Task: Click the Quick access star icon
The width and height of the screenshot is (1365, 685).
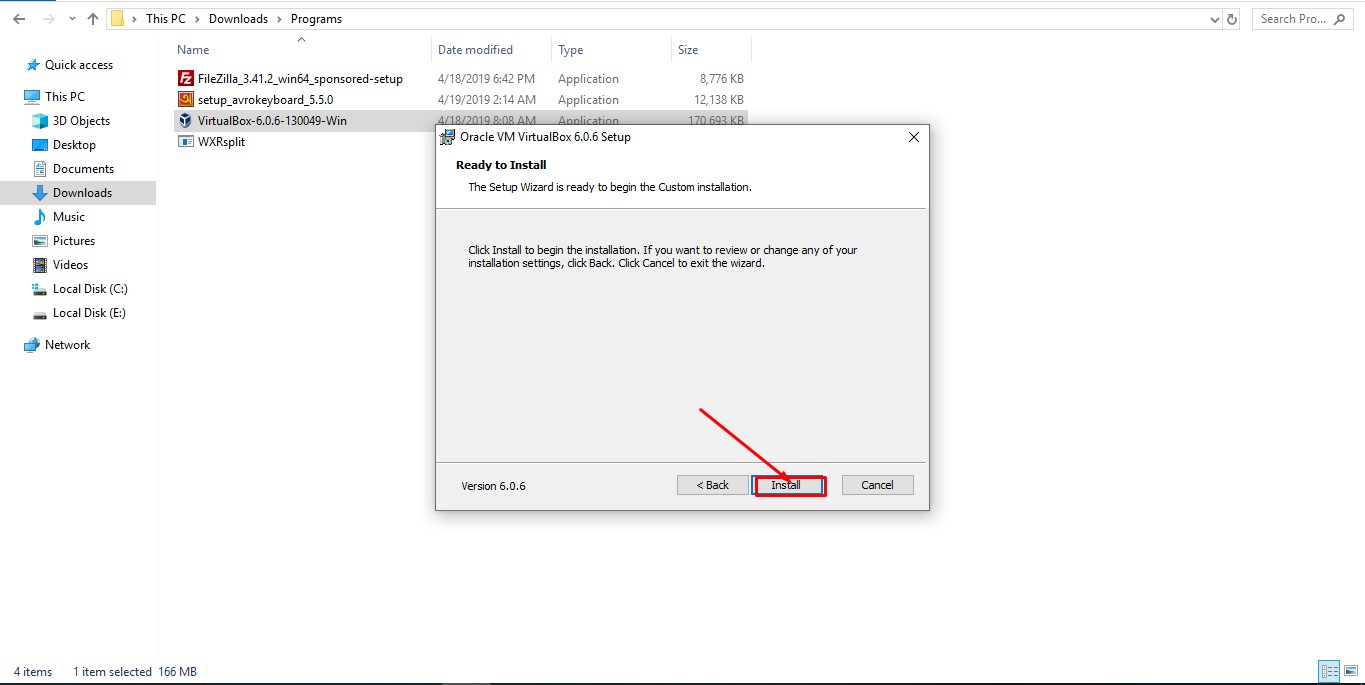Action: (32, 65)
